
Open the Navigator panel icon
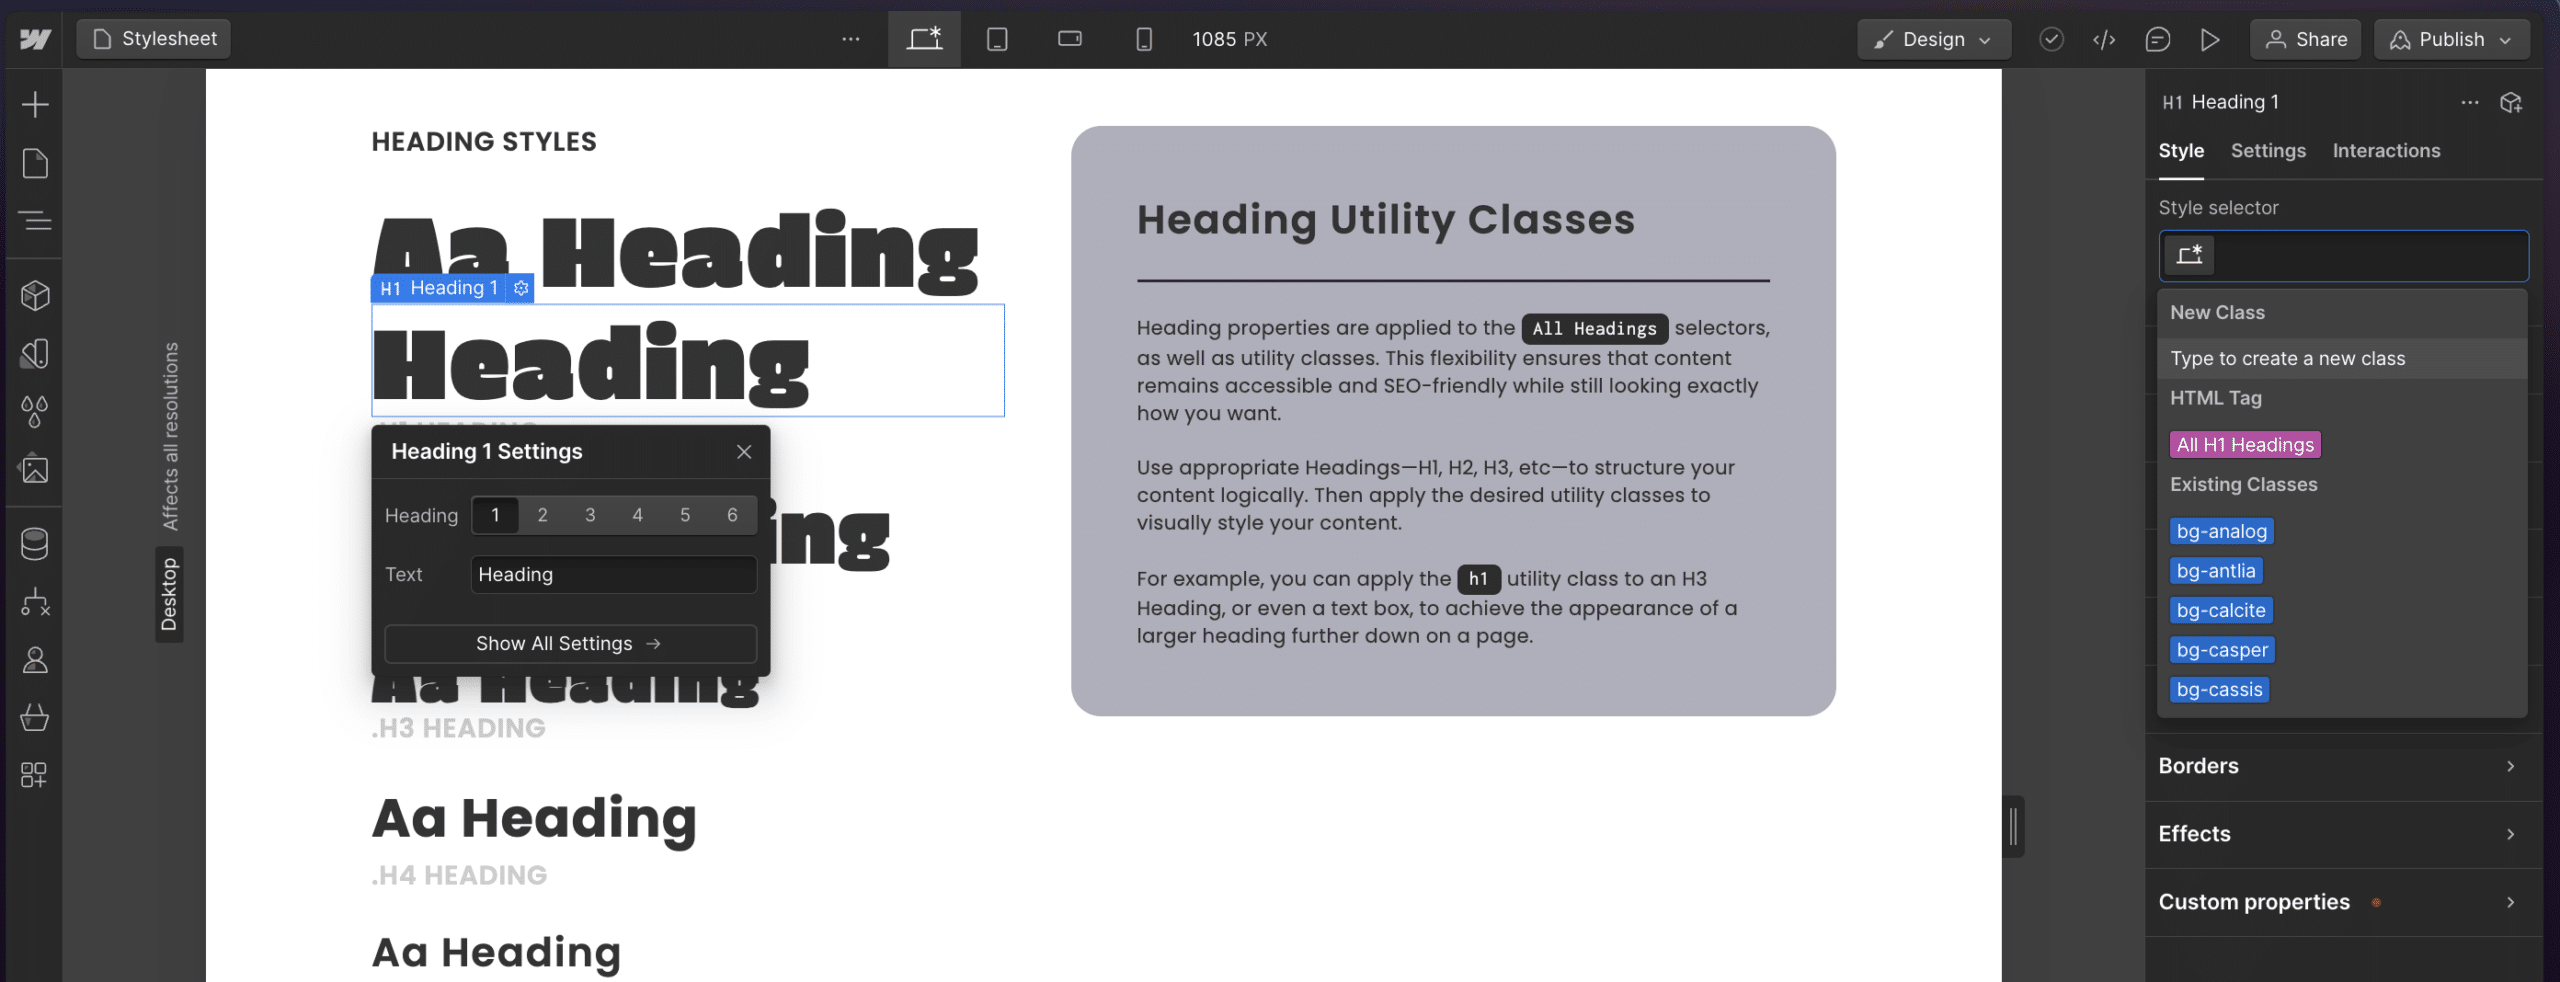pos(35,220)
